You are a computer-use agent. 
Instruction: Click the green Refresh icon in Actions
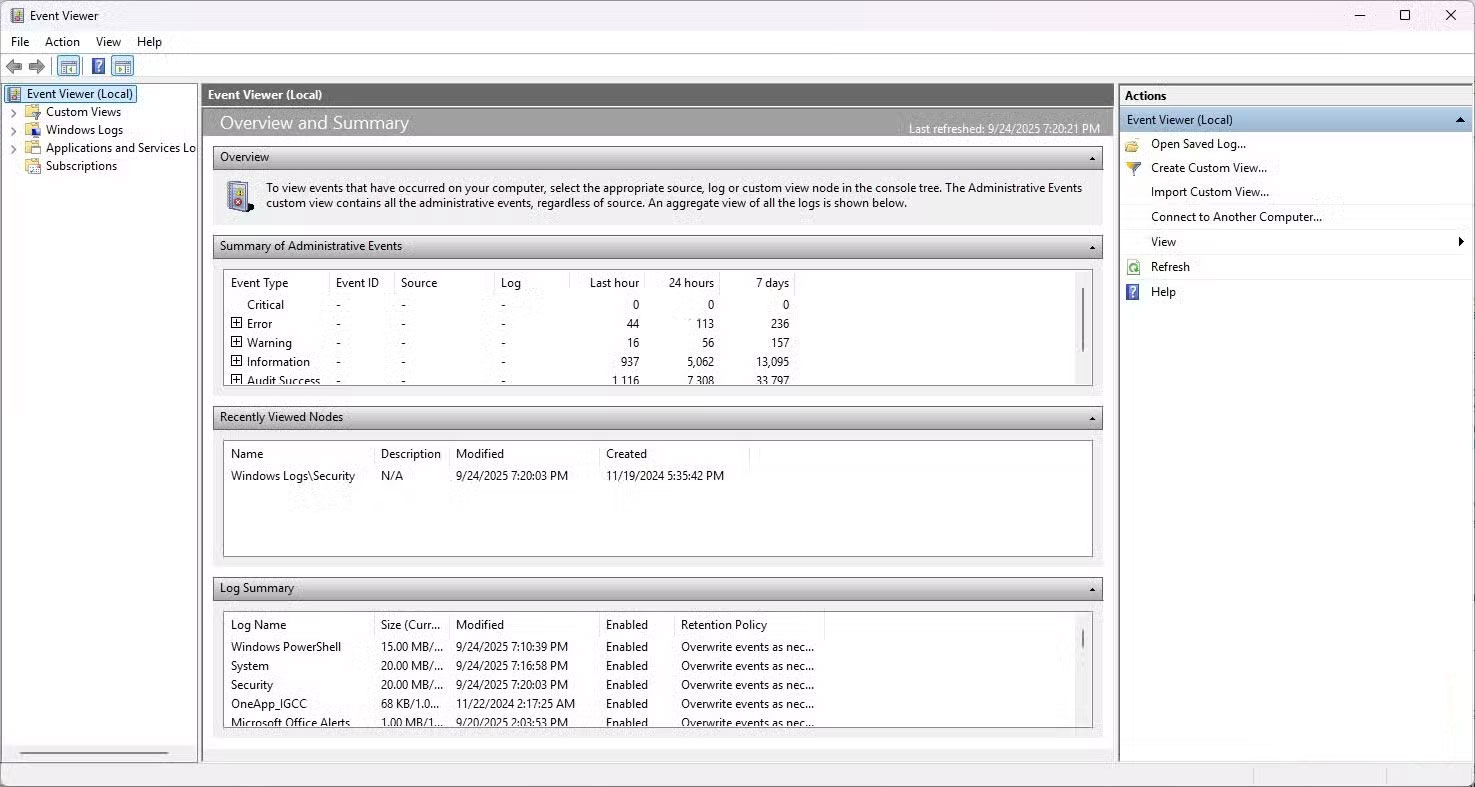point(1133,267)
